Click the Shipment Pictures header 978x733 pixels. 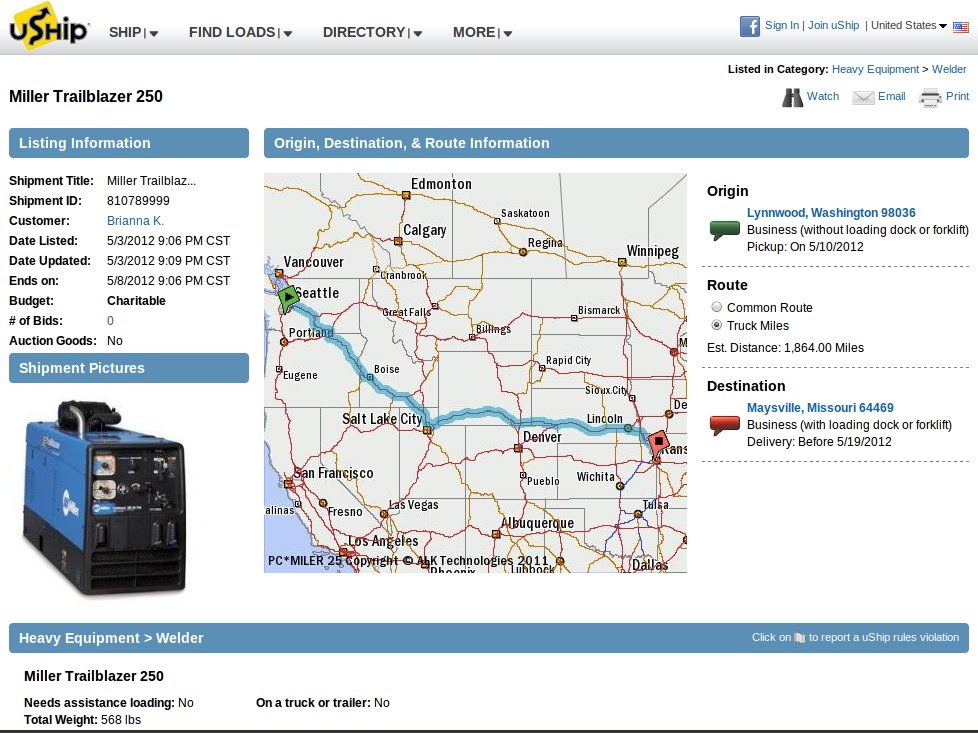coord(128,368)
